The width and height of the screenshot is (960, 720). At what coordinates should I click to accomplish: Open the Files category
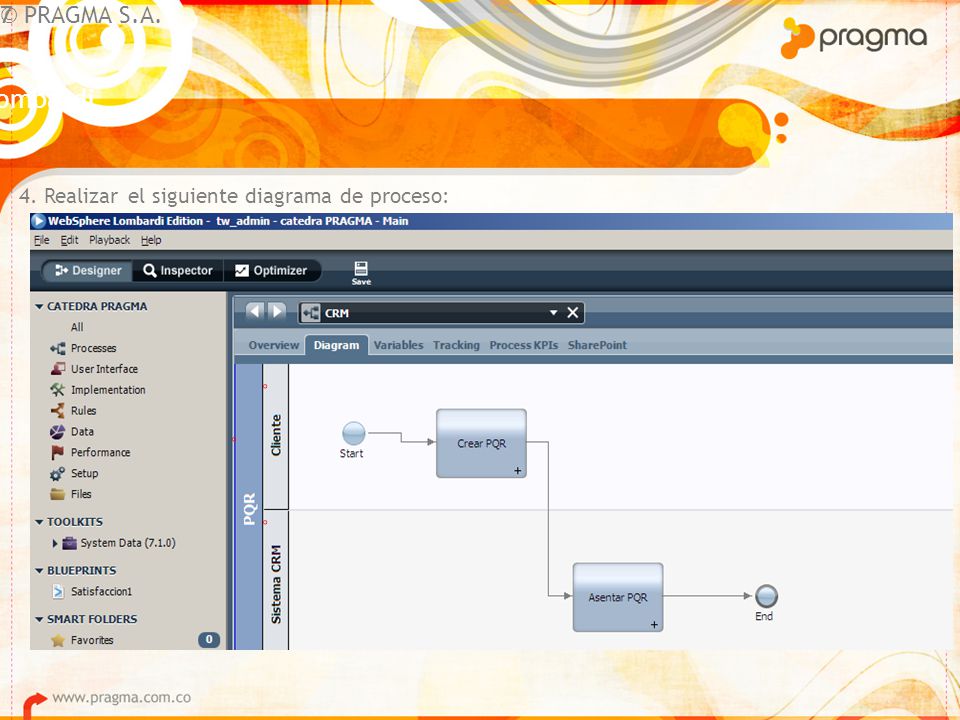(x=81, y=494)
